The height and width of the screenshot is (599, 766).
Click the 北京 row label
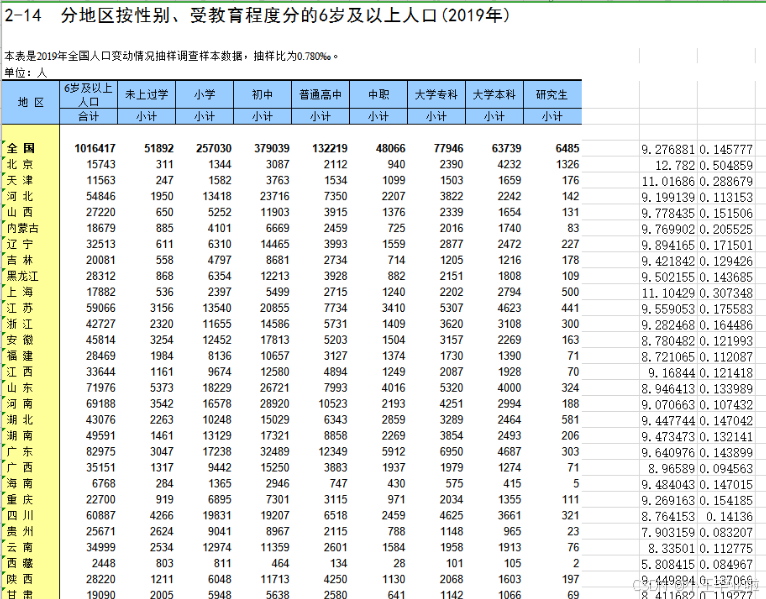click(x=20, y=164)
